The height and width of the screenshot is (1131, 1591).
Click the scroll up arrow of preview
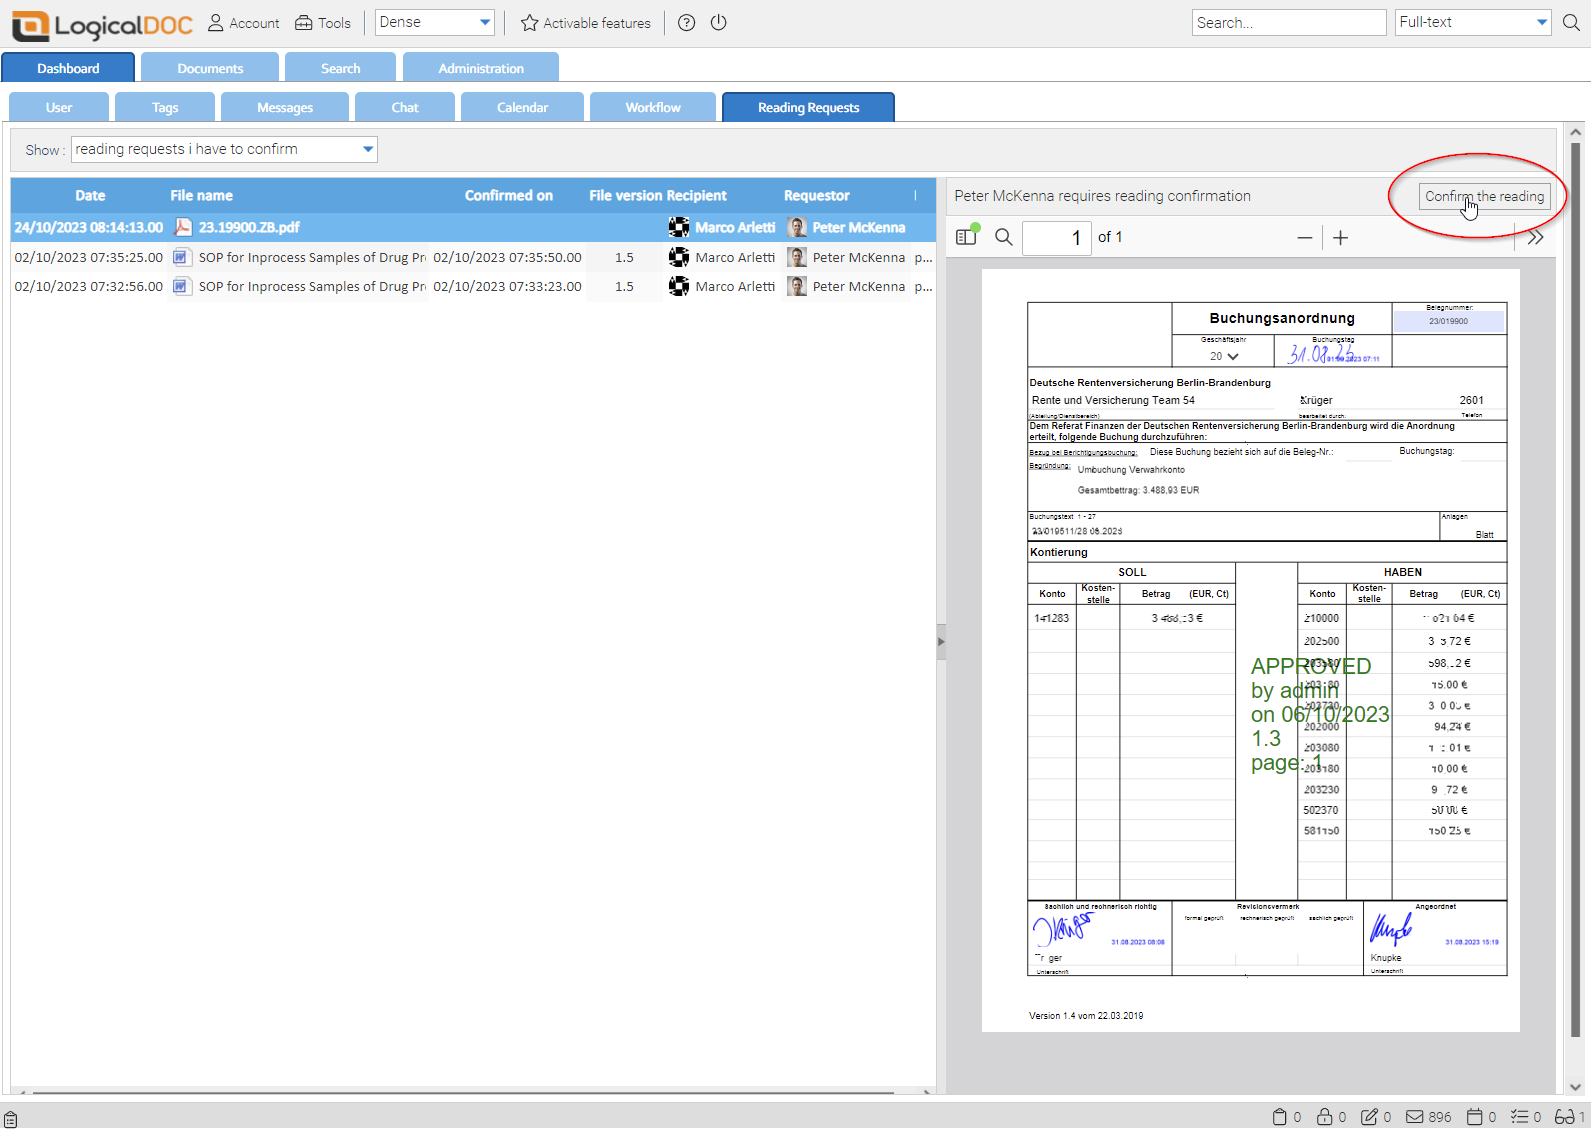point(1575,132)
